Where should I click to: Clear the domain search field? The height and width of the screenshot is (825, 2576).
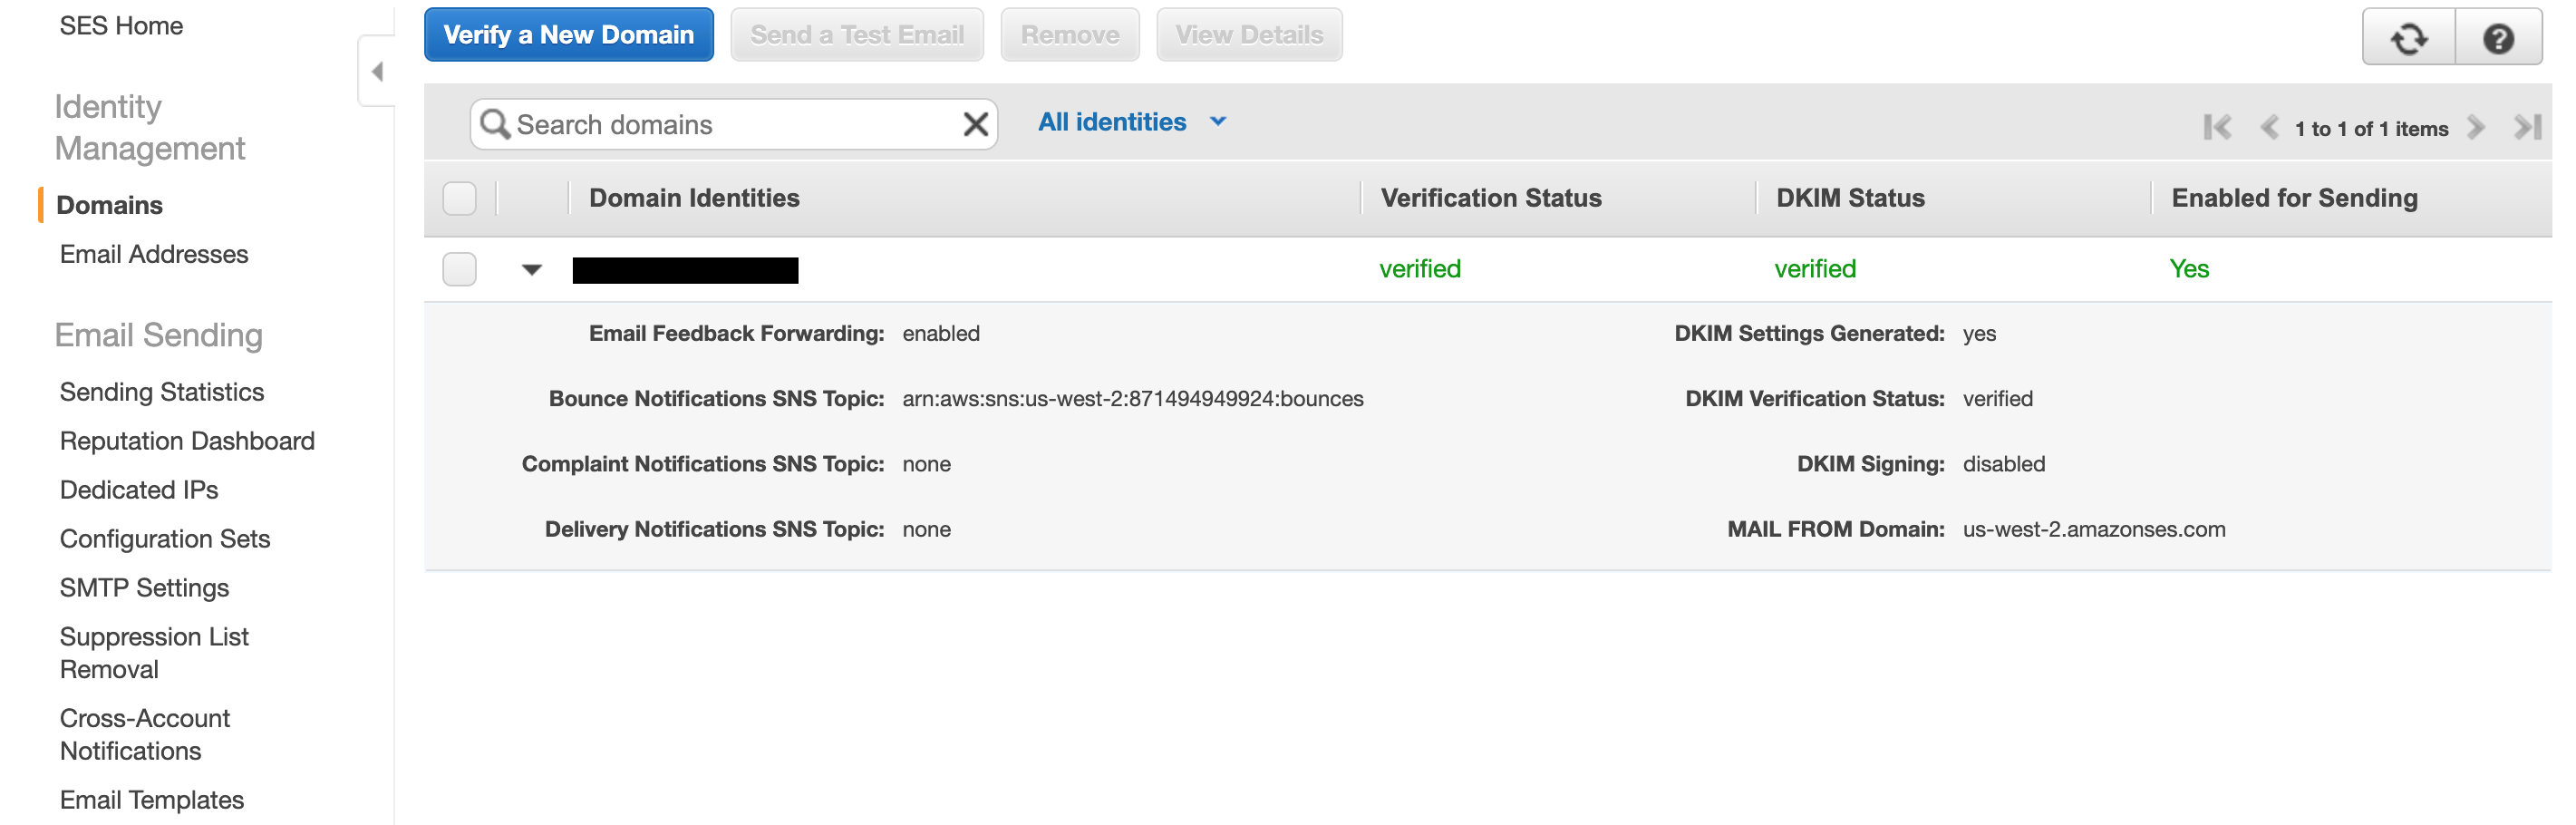[974, 124]
